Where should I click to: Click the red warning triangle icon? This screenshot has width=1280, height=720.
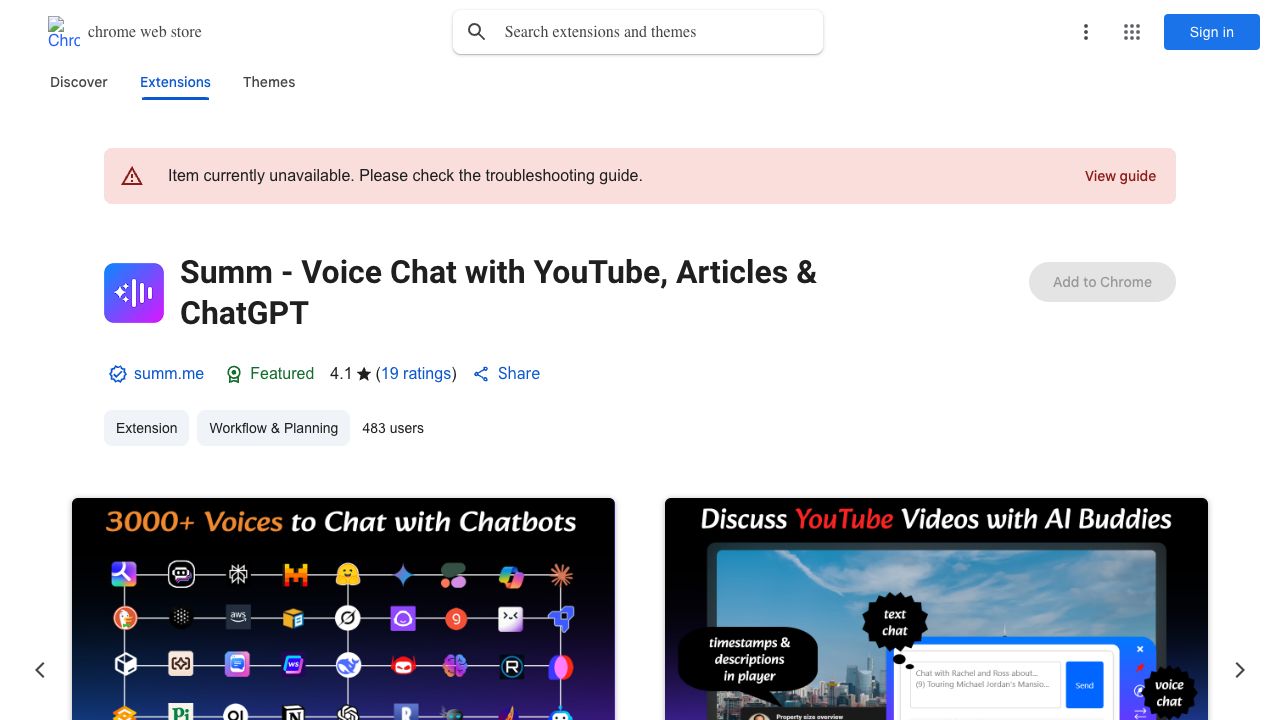click(x=132, y=176)
